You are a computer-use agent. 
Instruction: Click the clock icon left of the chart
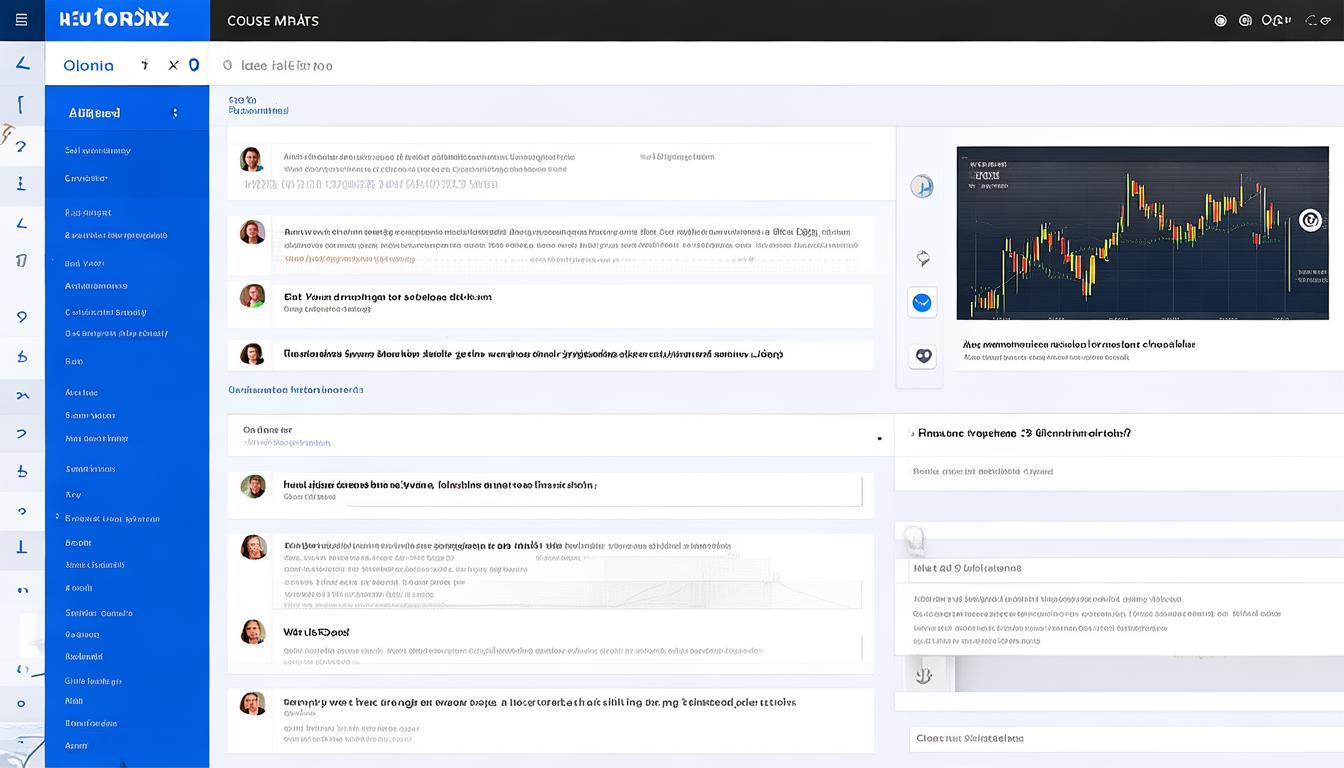(x=922, y=186)
